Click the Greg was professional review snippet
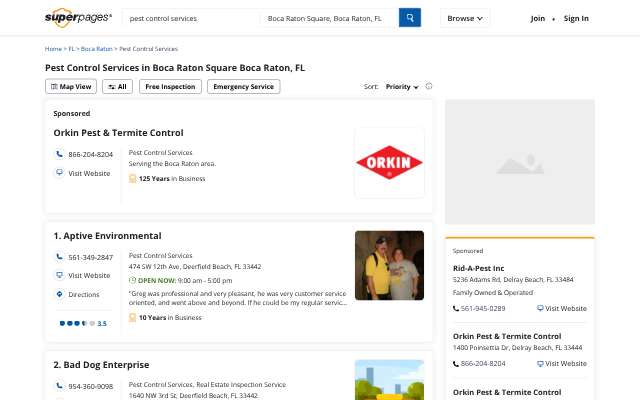Viewport: 640px width, 400px height. [x=238, y=298]
